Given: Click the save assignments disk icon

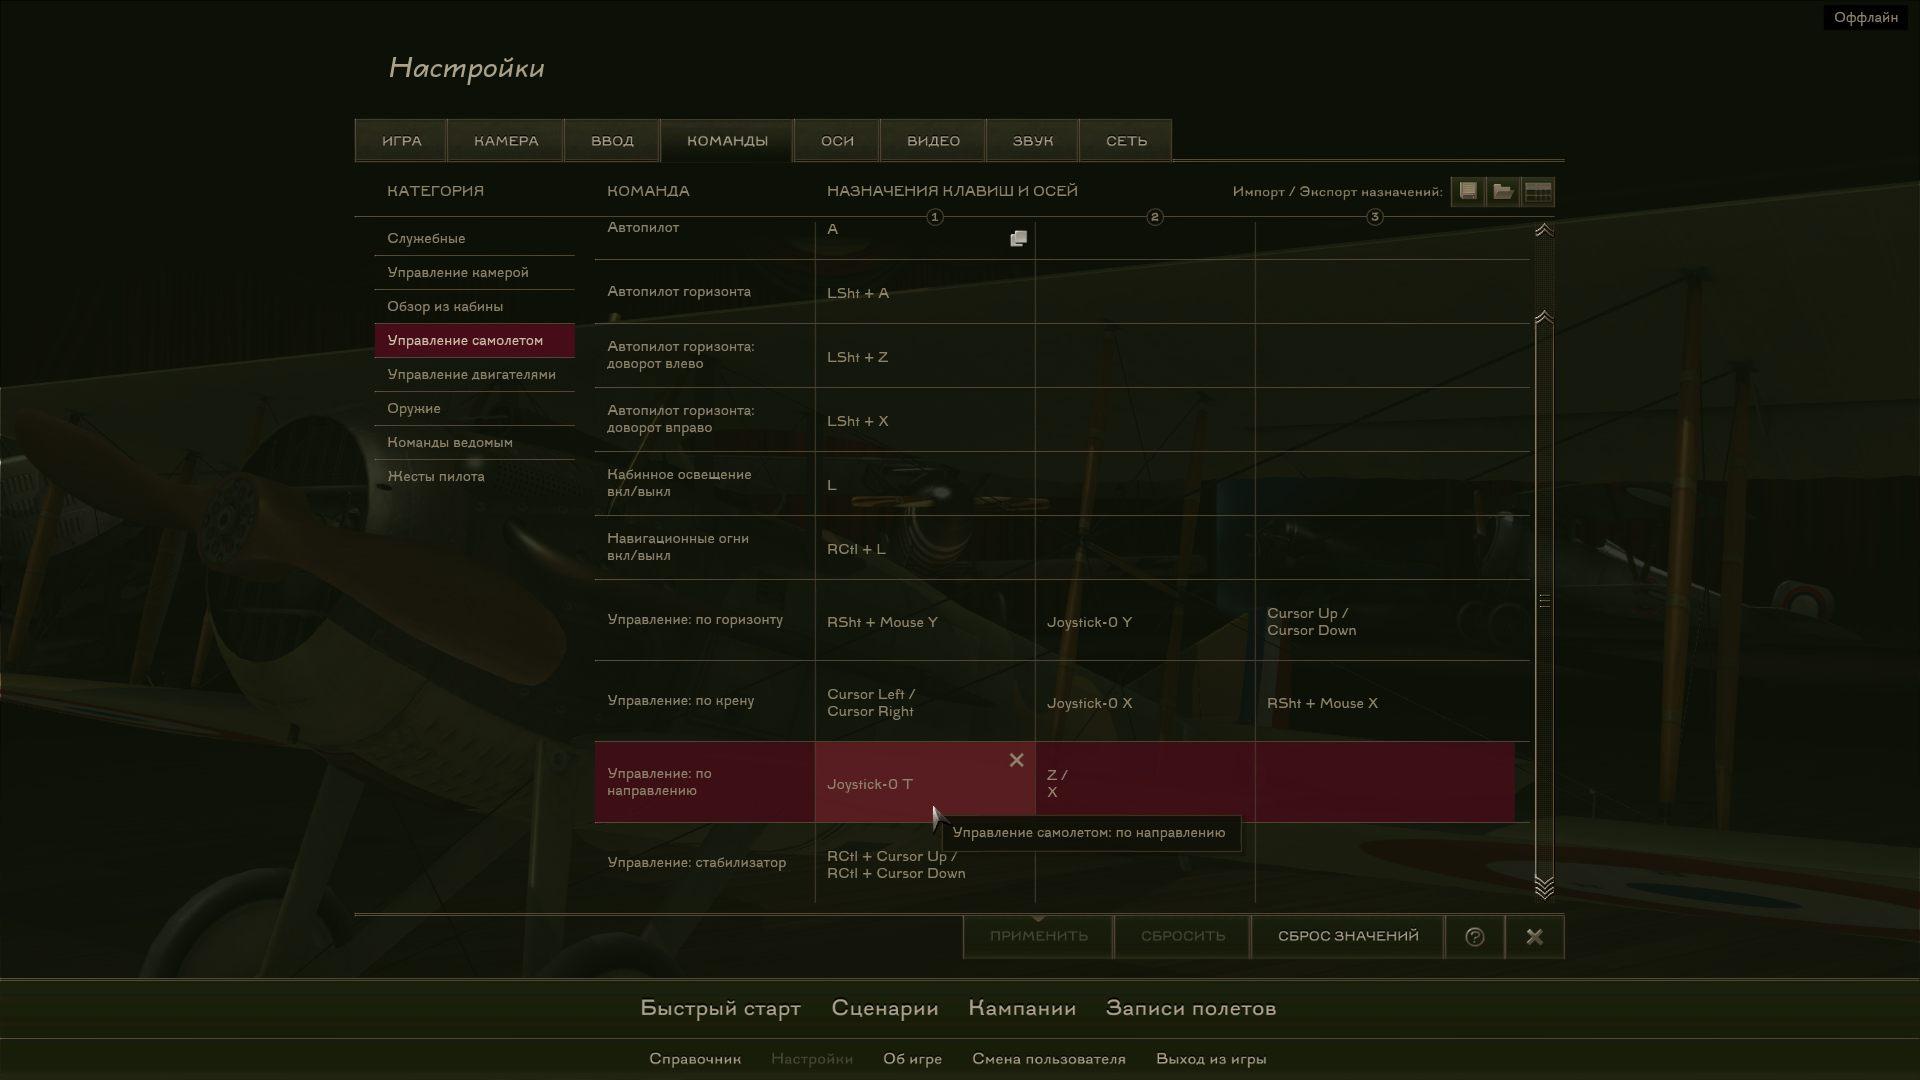Looking at the screenshot, I should (1468, 191).
